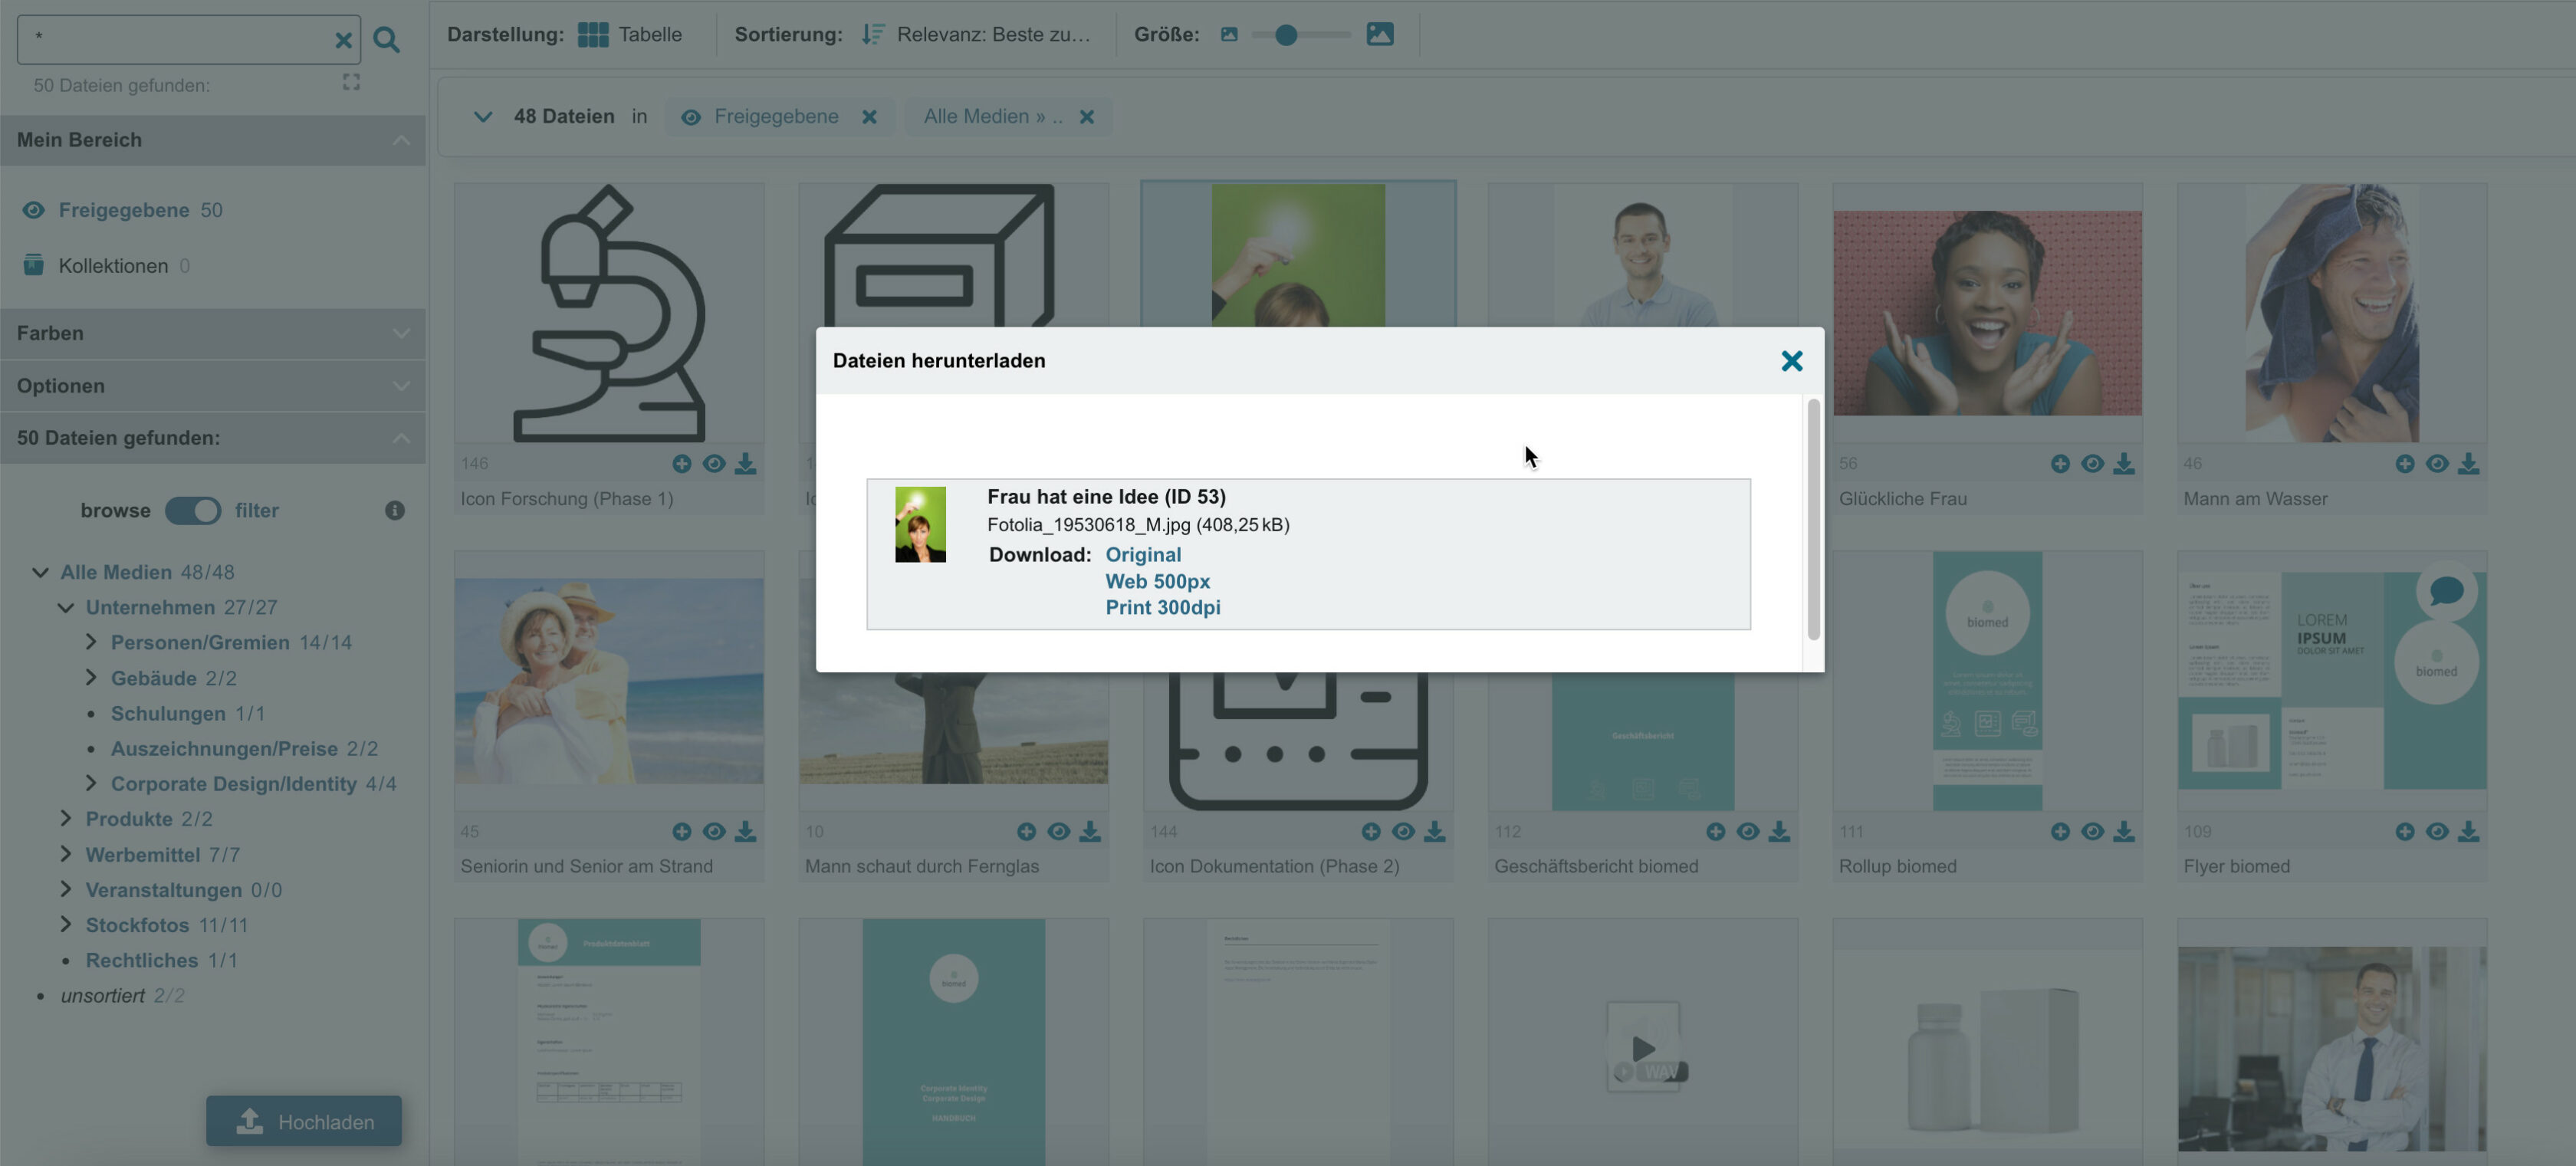Toggle eye icon for Glückliche Frau
Image resolution: width=2576 pixels, height=1166 pixels.
2092,464
